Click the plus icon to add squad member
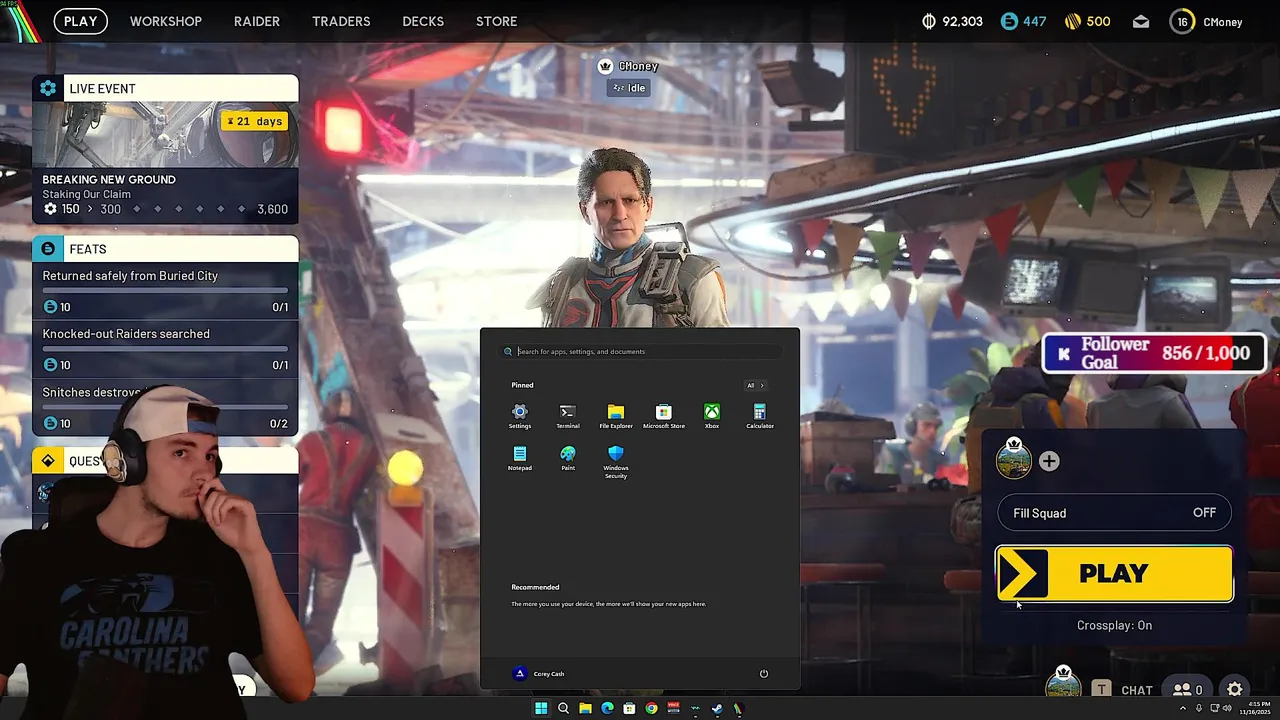This screenshot has height=720, width=1280. [x=1049, y=461]
